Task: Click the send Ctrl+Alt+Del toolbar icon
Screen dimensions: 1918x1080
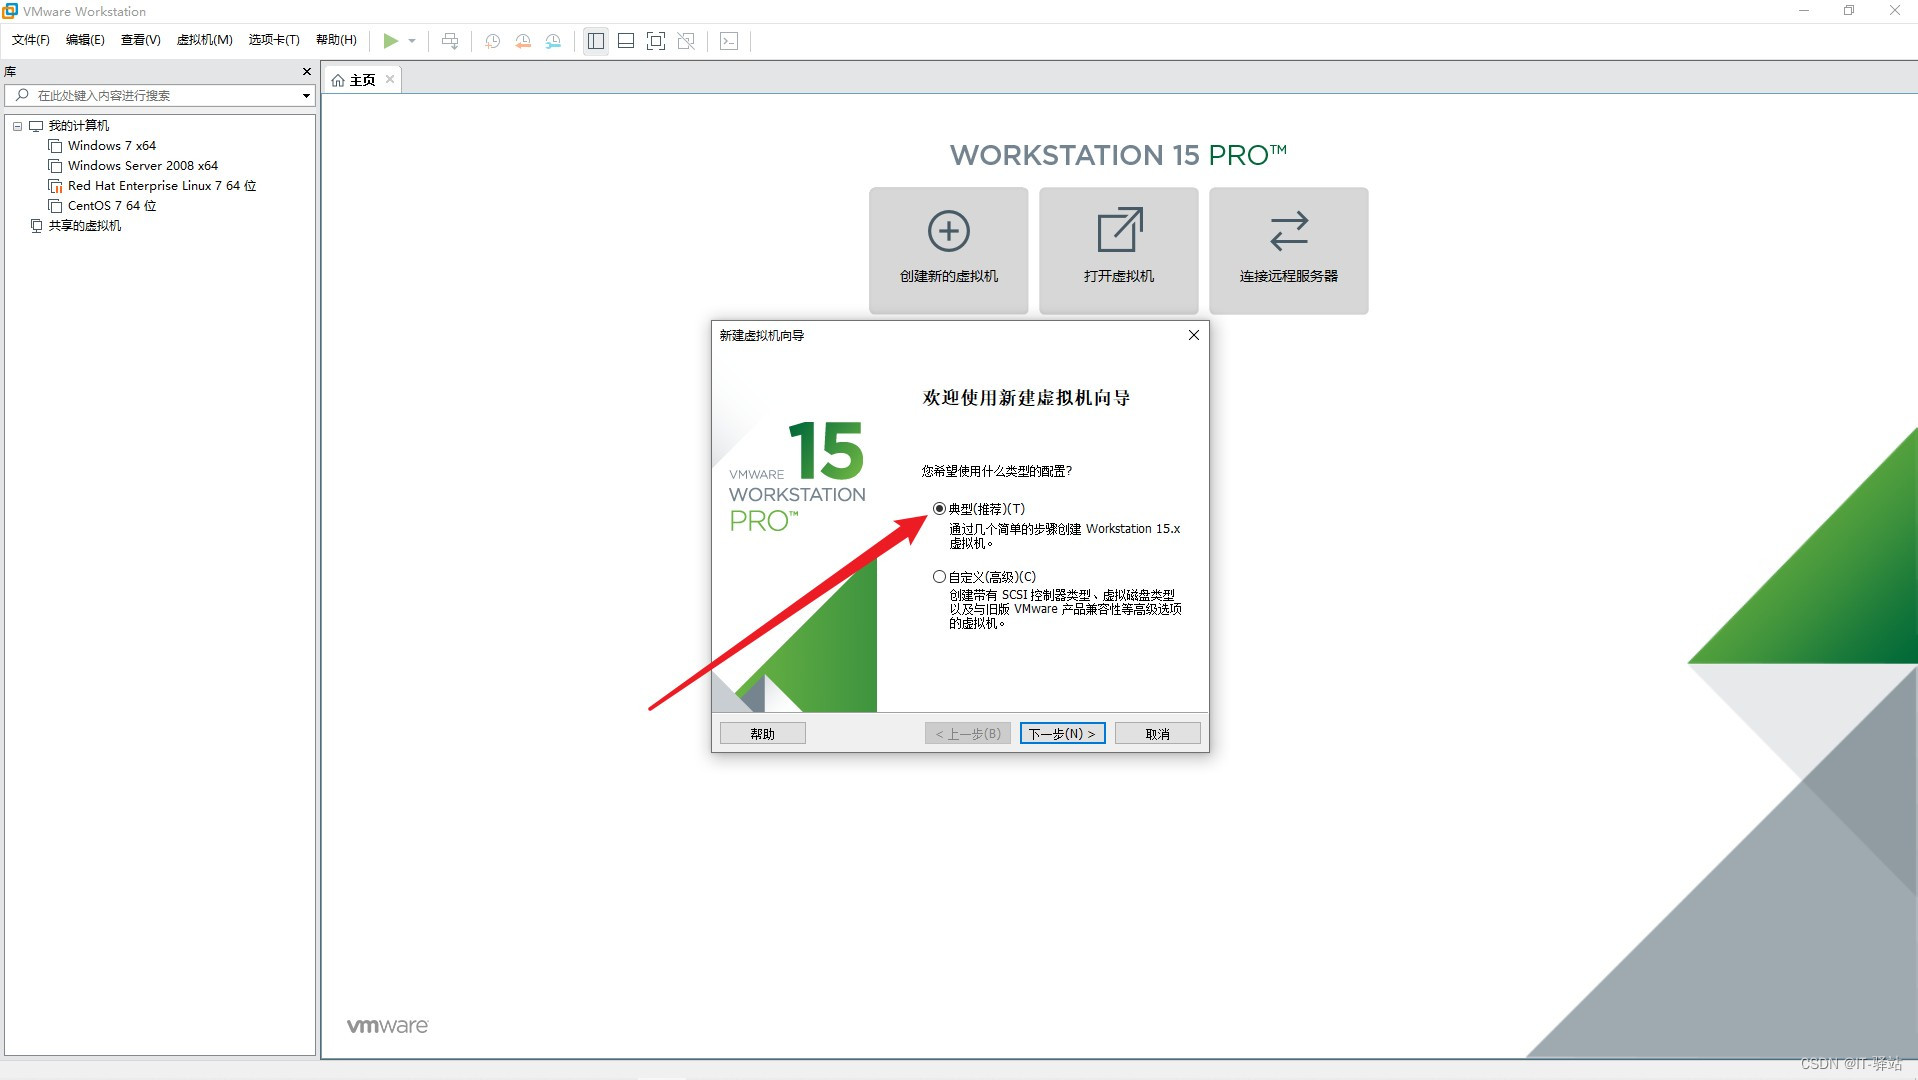Action: pos(450,41)
